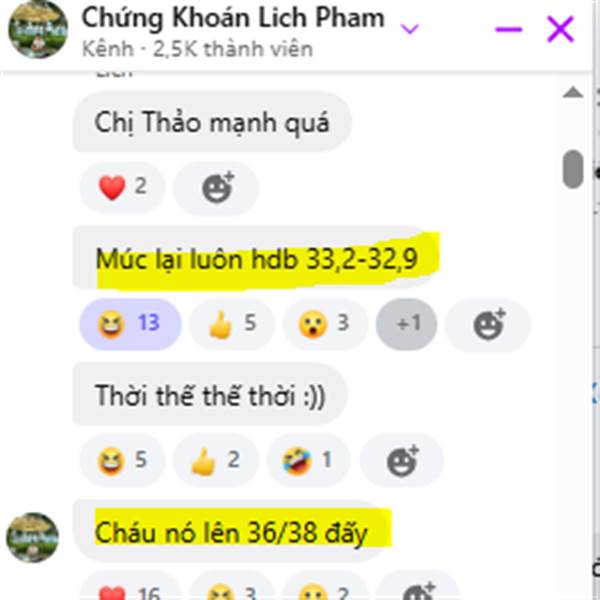Select the rolling laughing reaction showing 1
600x600 pixels.
309,460
